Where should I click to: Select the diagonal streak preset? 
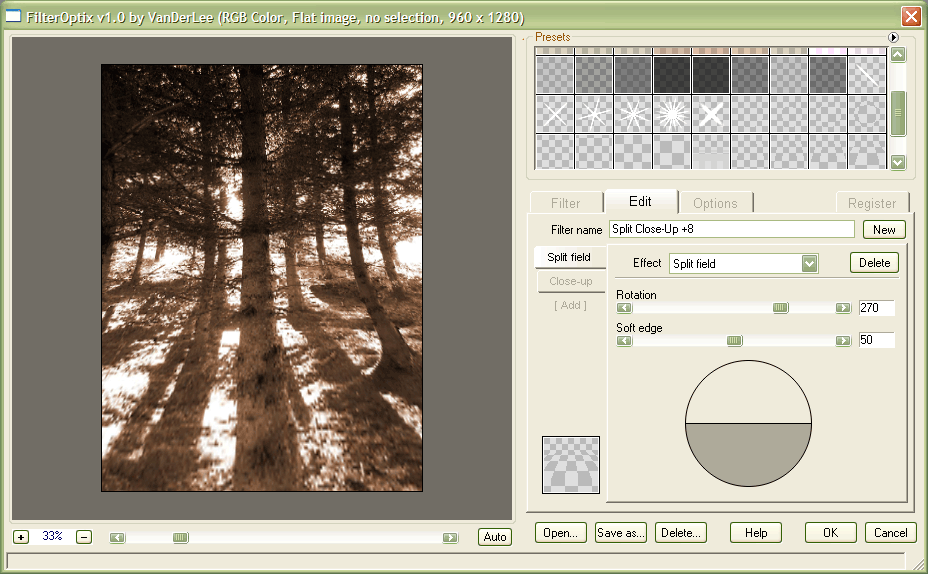pyautogui.click(x=867, y=75)
